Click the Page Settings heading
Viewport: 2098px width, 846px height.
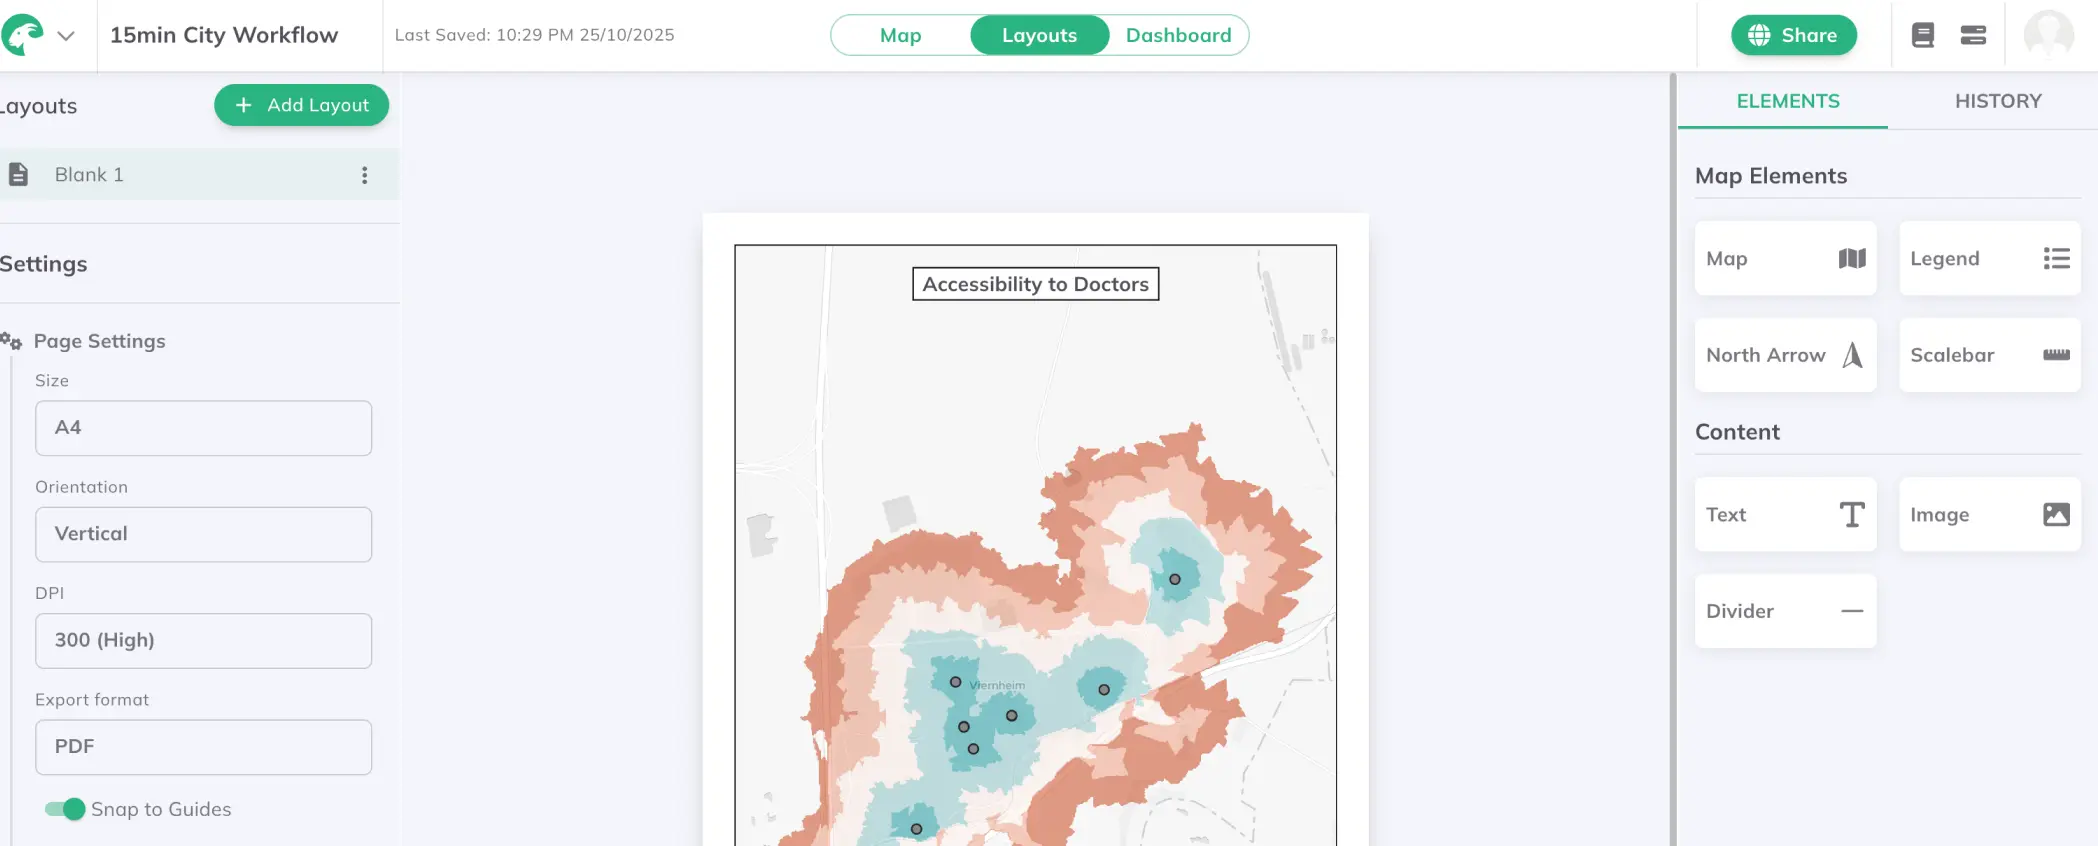pos(99,341)
